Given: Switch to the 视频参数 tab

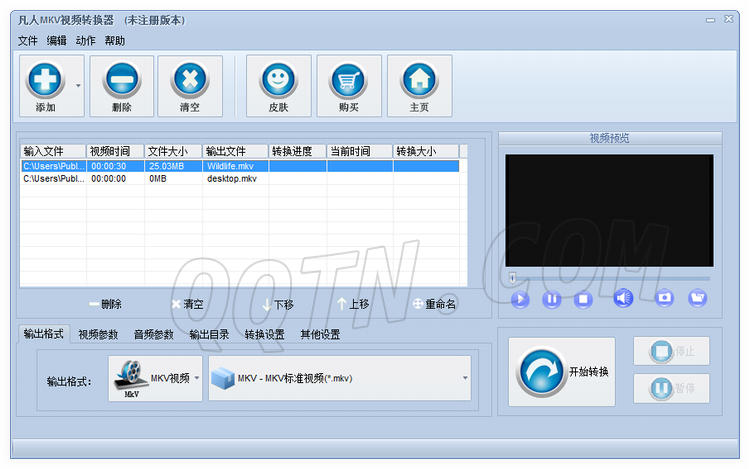Looking at the screenshot, I should pos(98,334).
